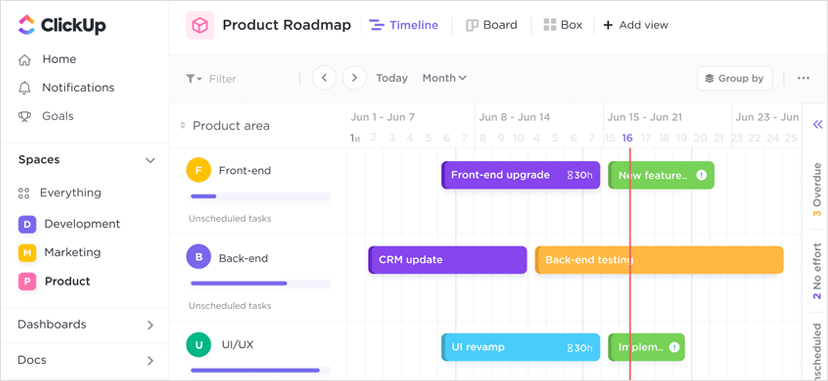Viewport: 828px width, 381px height.
Task: Open the three-dot more options menu
Action: pos(804,79)
